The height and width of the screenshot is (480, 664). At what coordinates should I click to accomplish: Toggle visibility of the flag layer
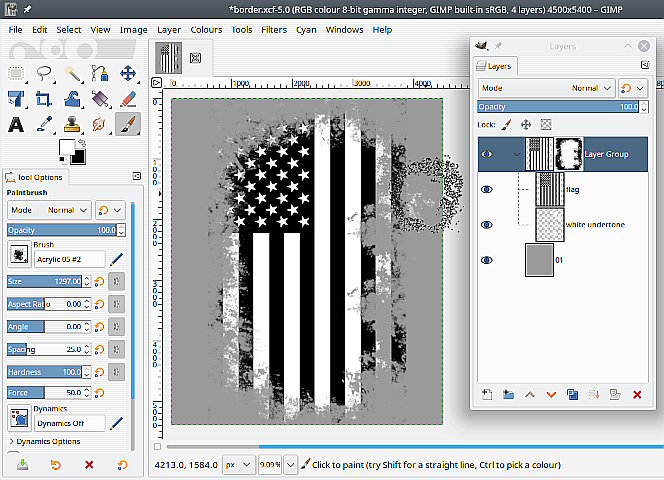(x=487, y=190)
